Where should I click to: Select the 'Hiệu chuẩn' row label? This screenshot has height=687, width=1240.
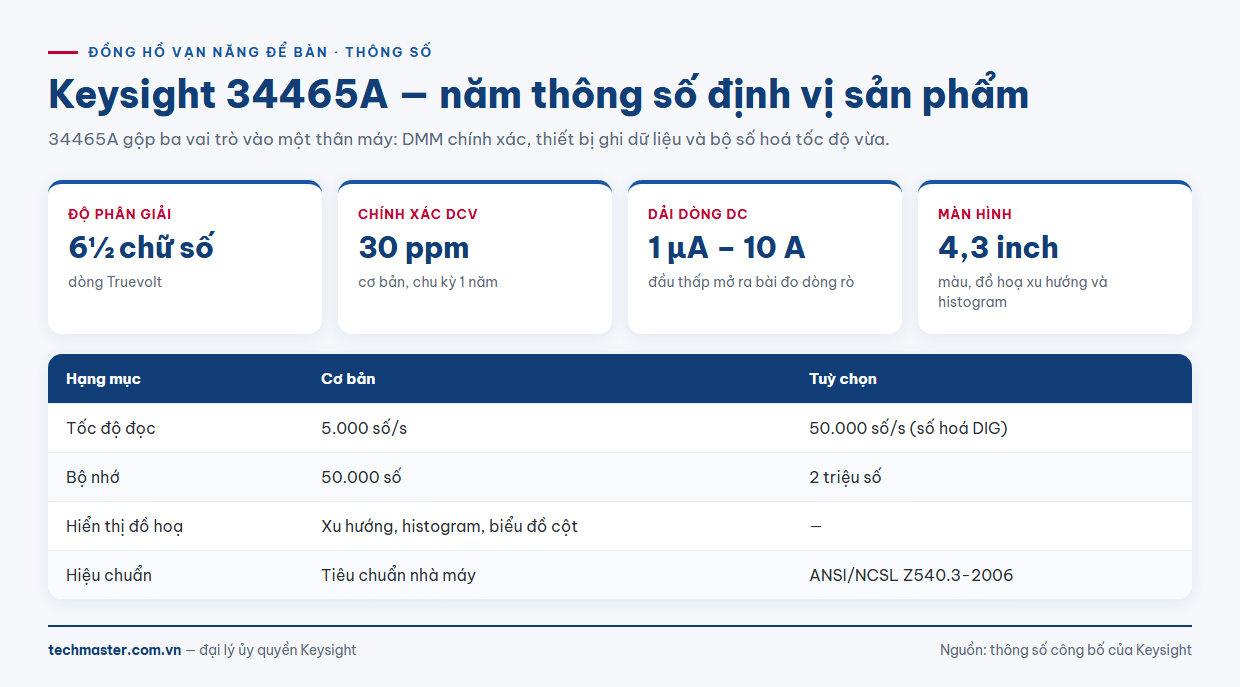[109, 575]
